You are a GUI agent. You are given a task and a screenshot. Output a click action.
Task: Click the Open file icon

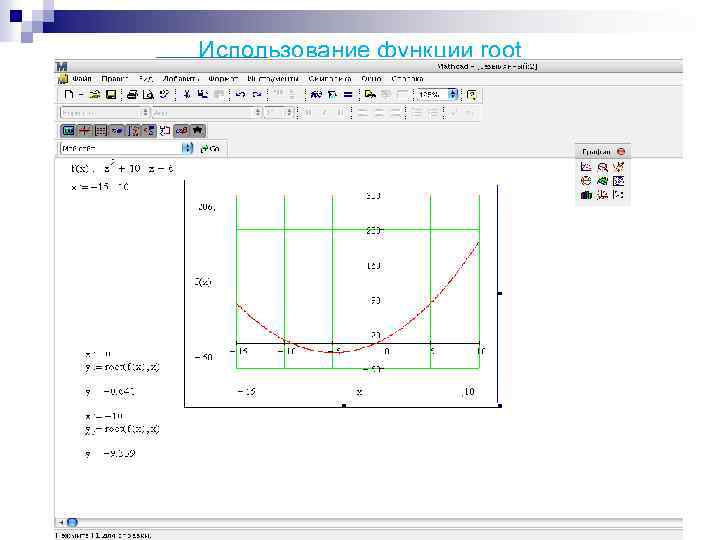pos(95,95)
